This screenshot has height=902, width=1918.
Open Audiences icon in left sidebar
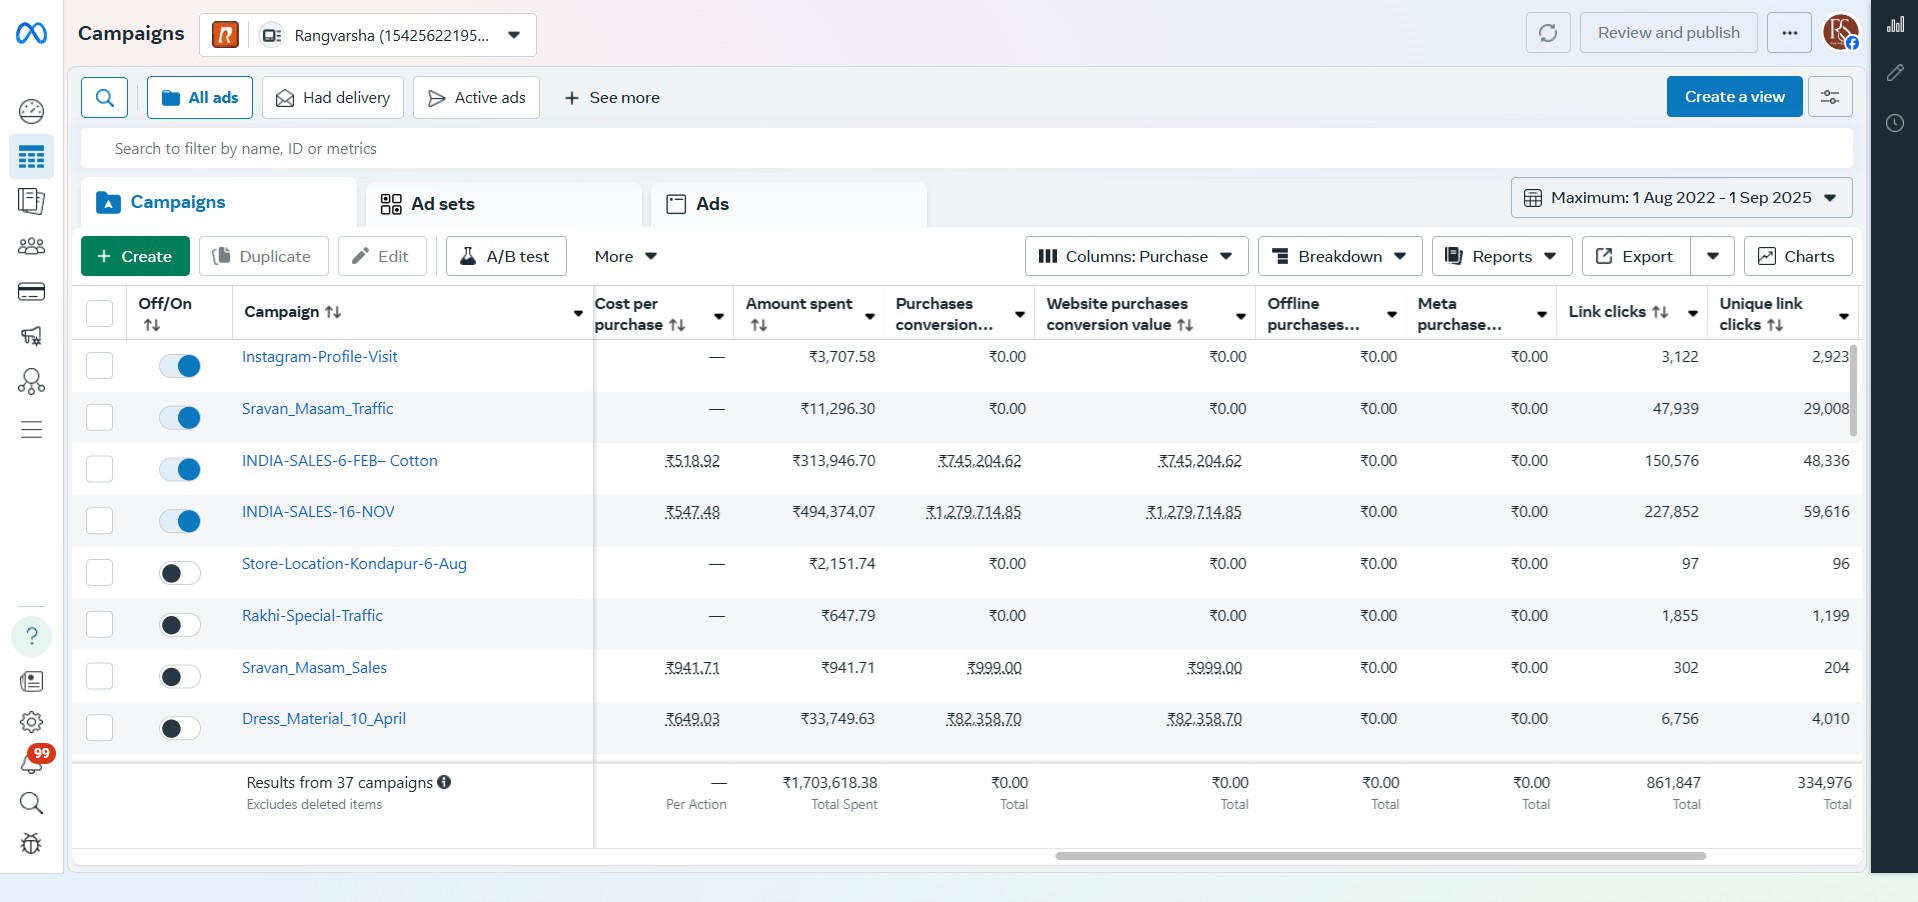(x=31, y=246)
